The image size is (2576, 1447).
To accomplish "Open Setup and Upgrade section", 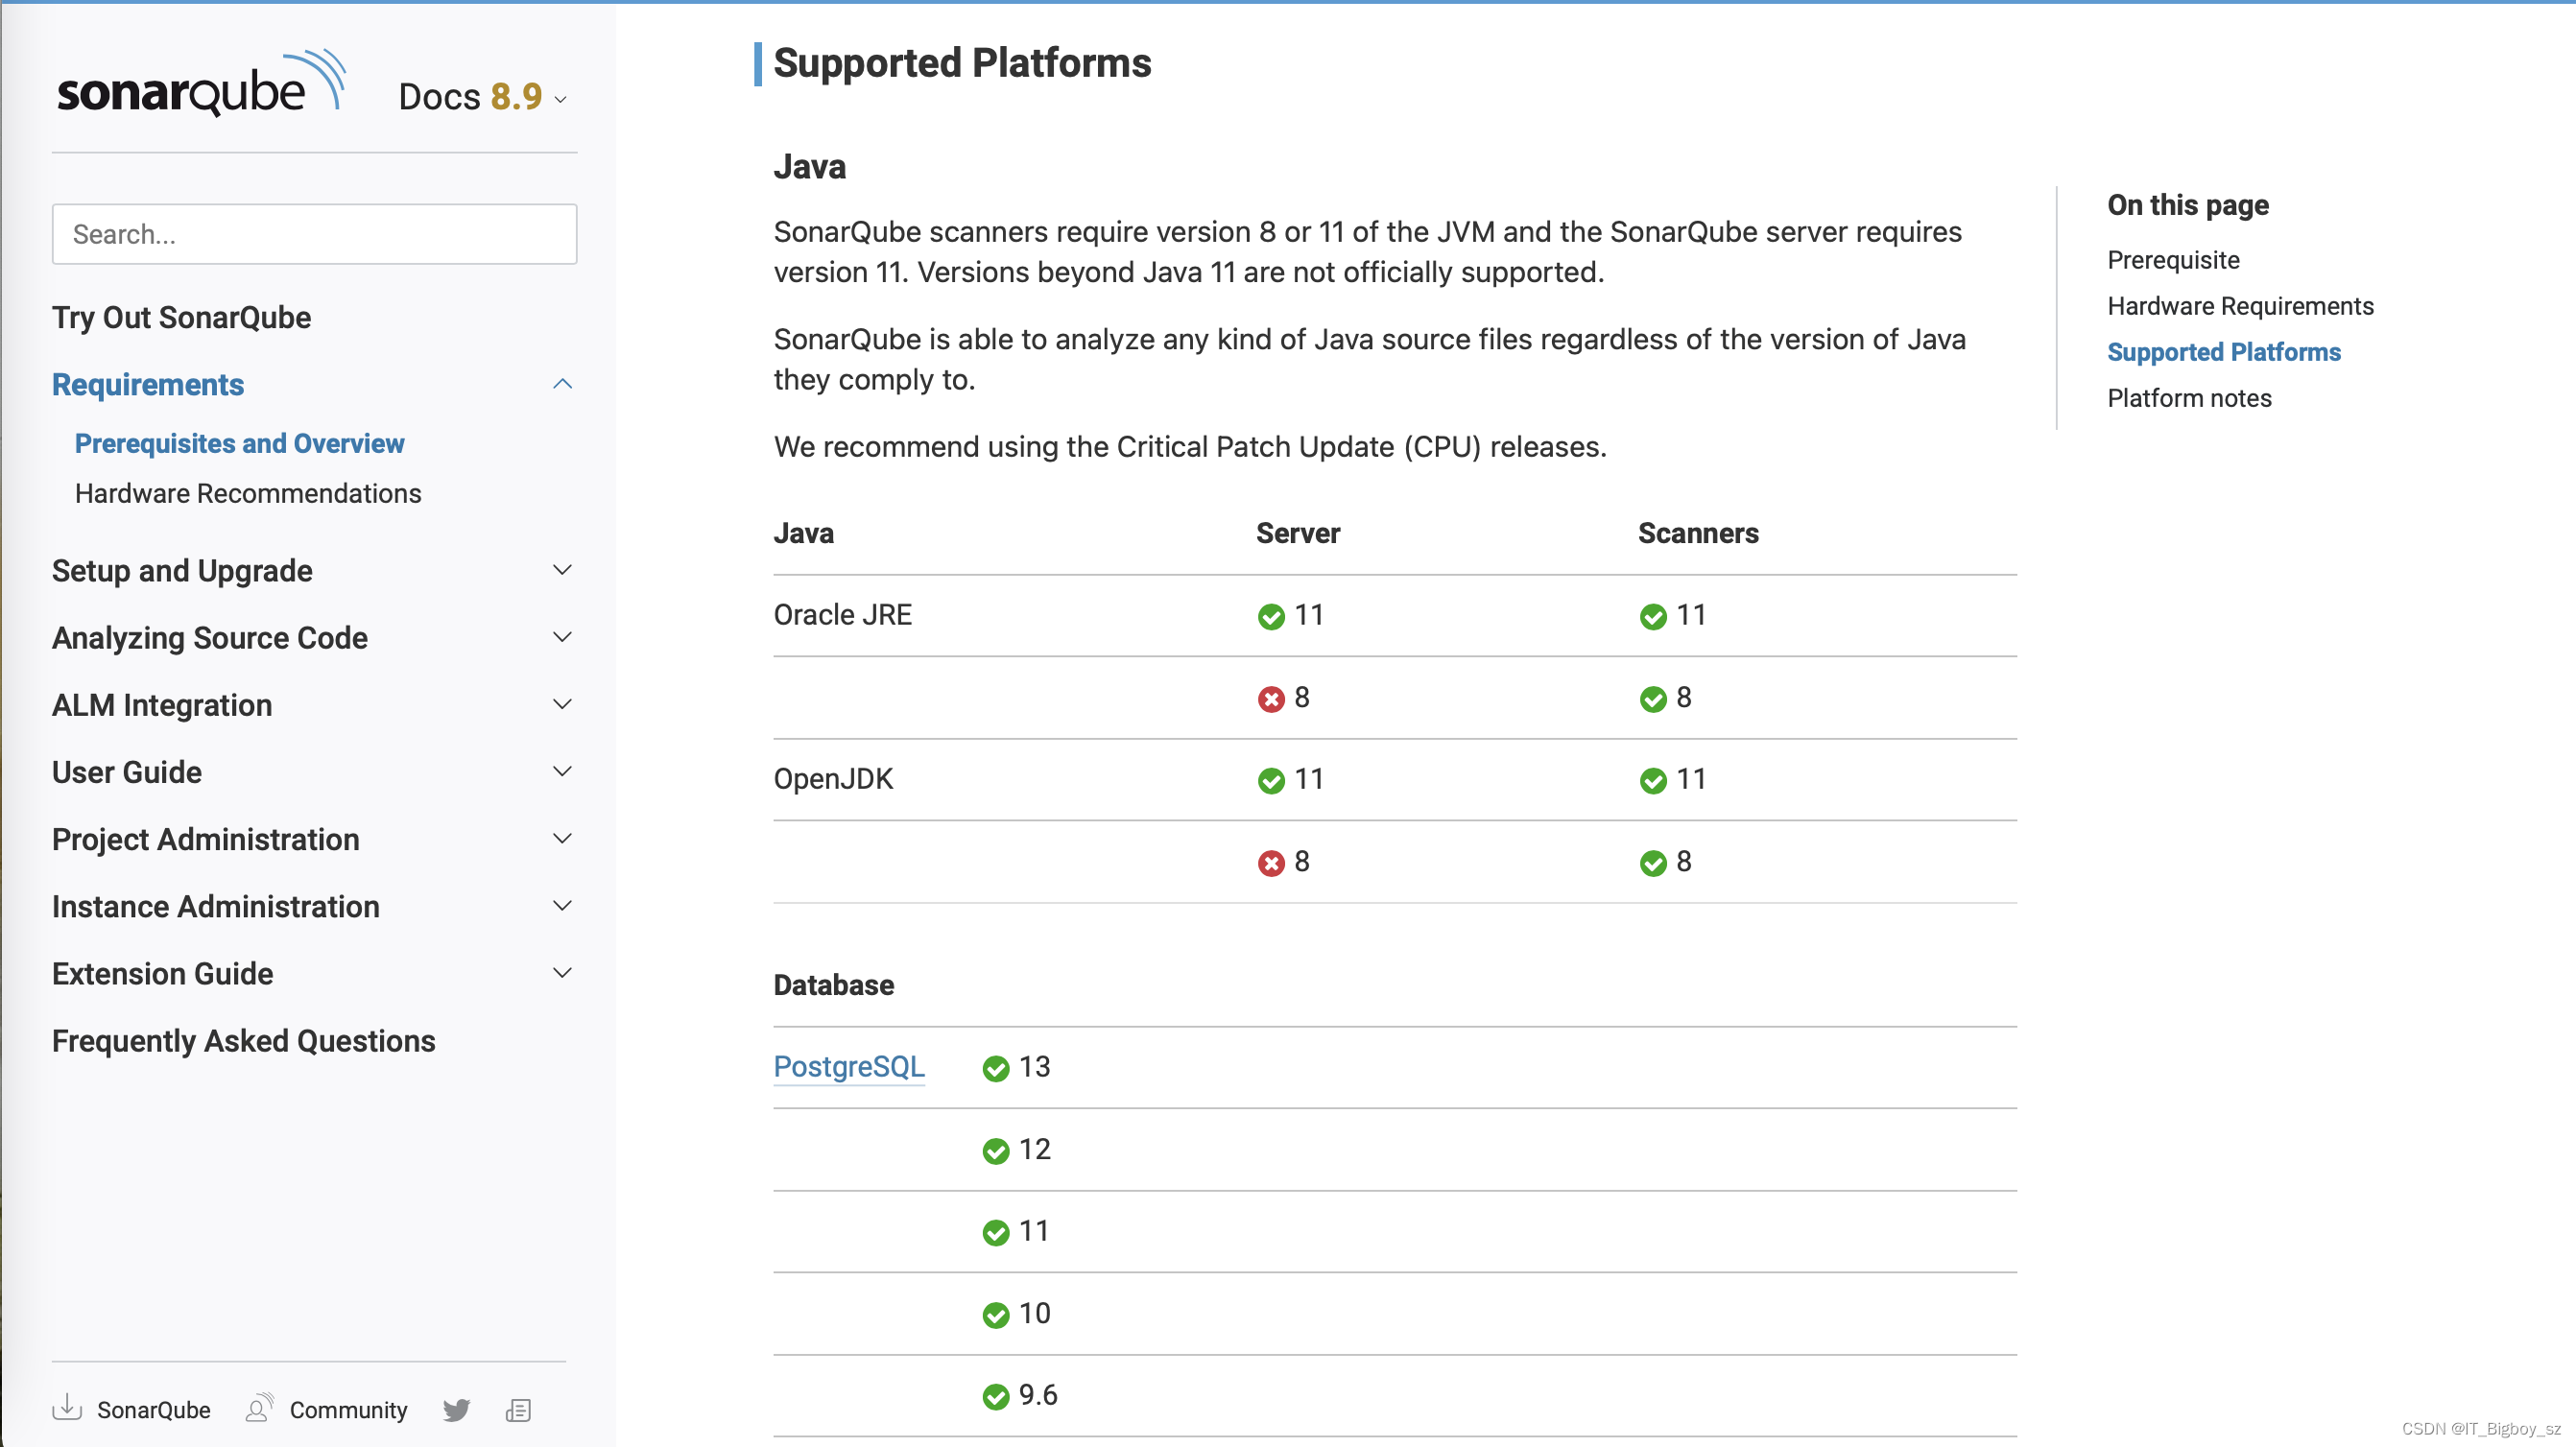I will click(182, 570).
